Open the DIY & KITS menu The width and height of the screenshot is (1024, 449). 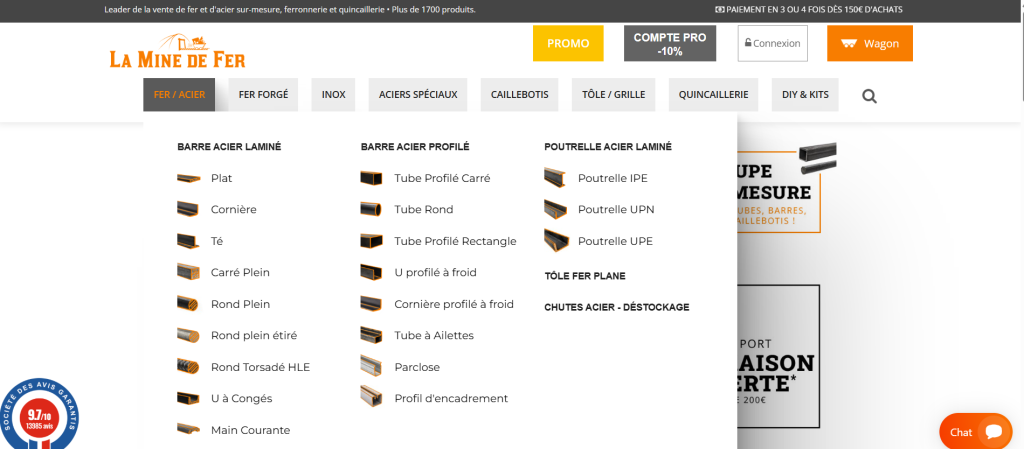coord(805,95)
